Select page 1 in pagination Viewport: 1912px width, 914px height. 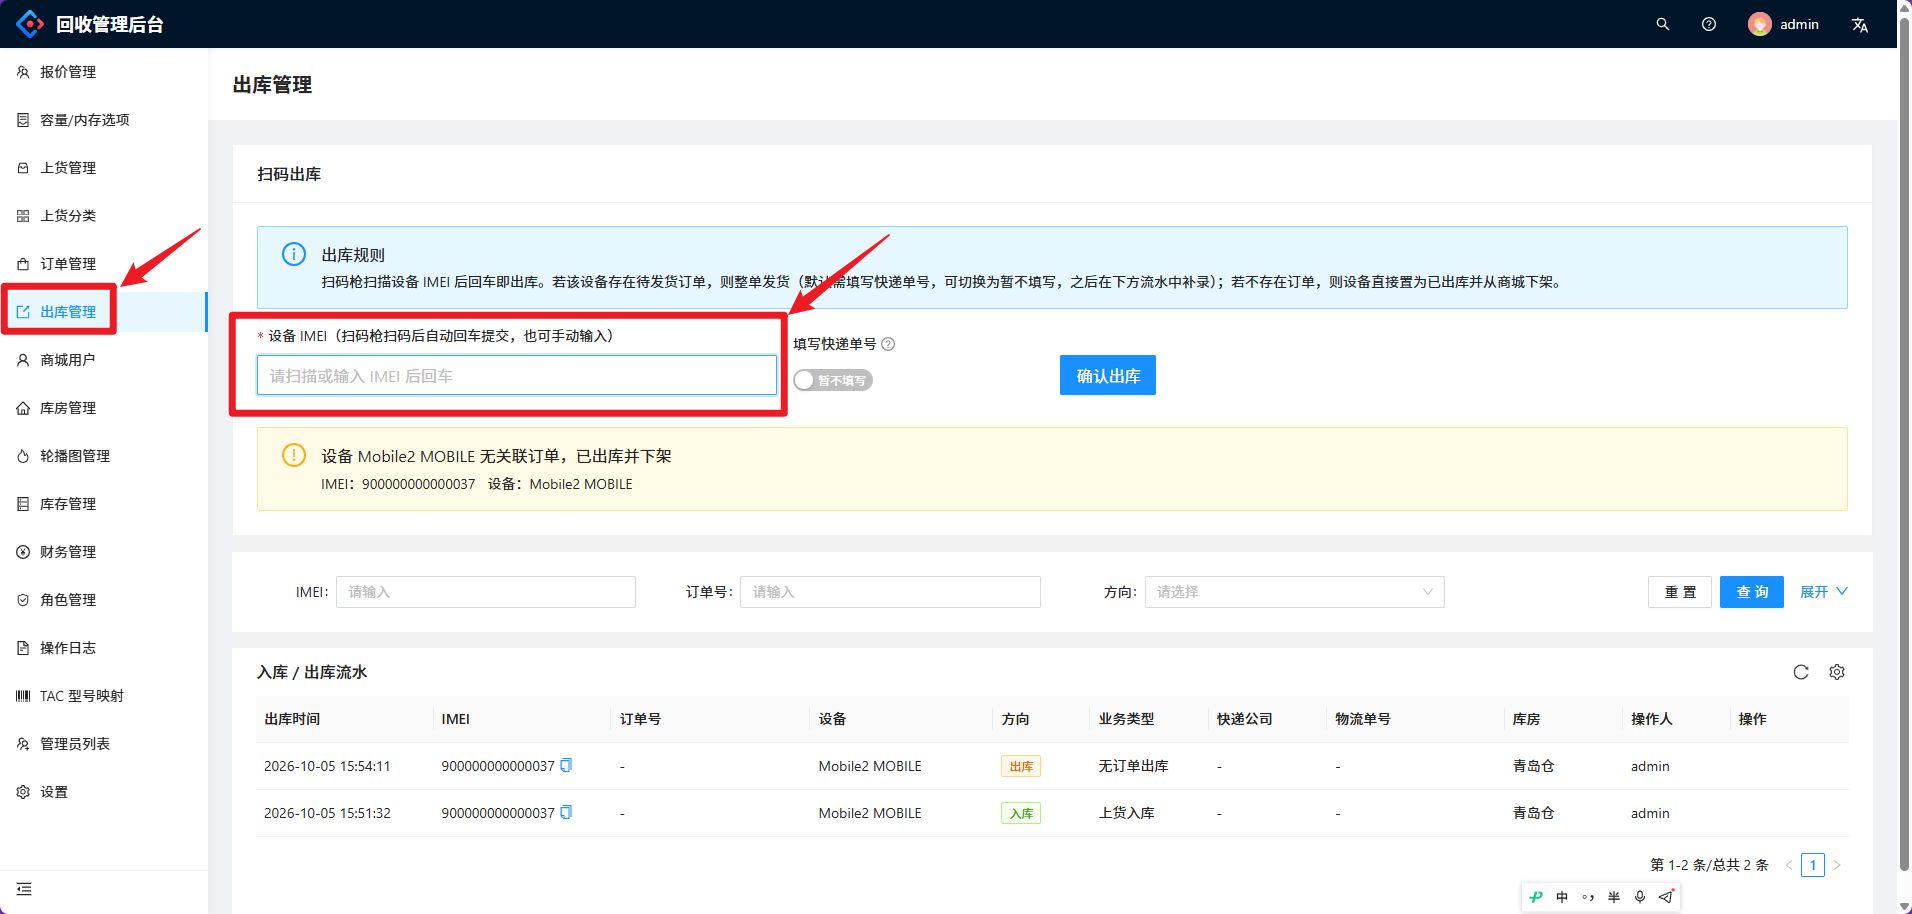[x=1813, y=865]
